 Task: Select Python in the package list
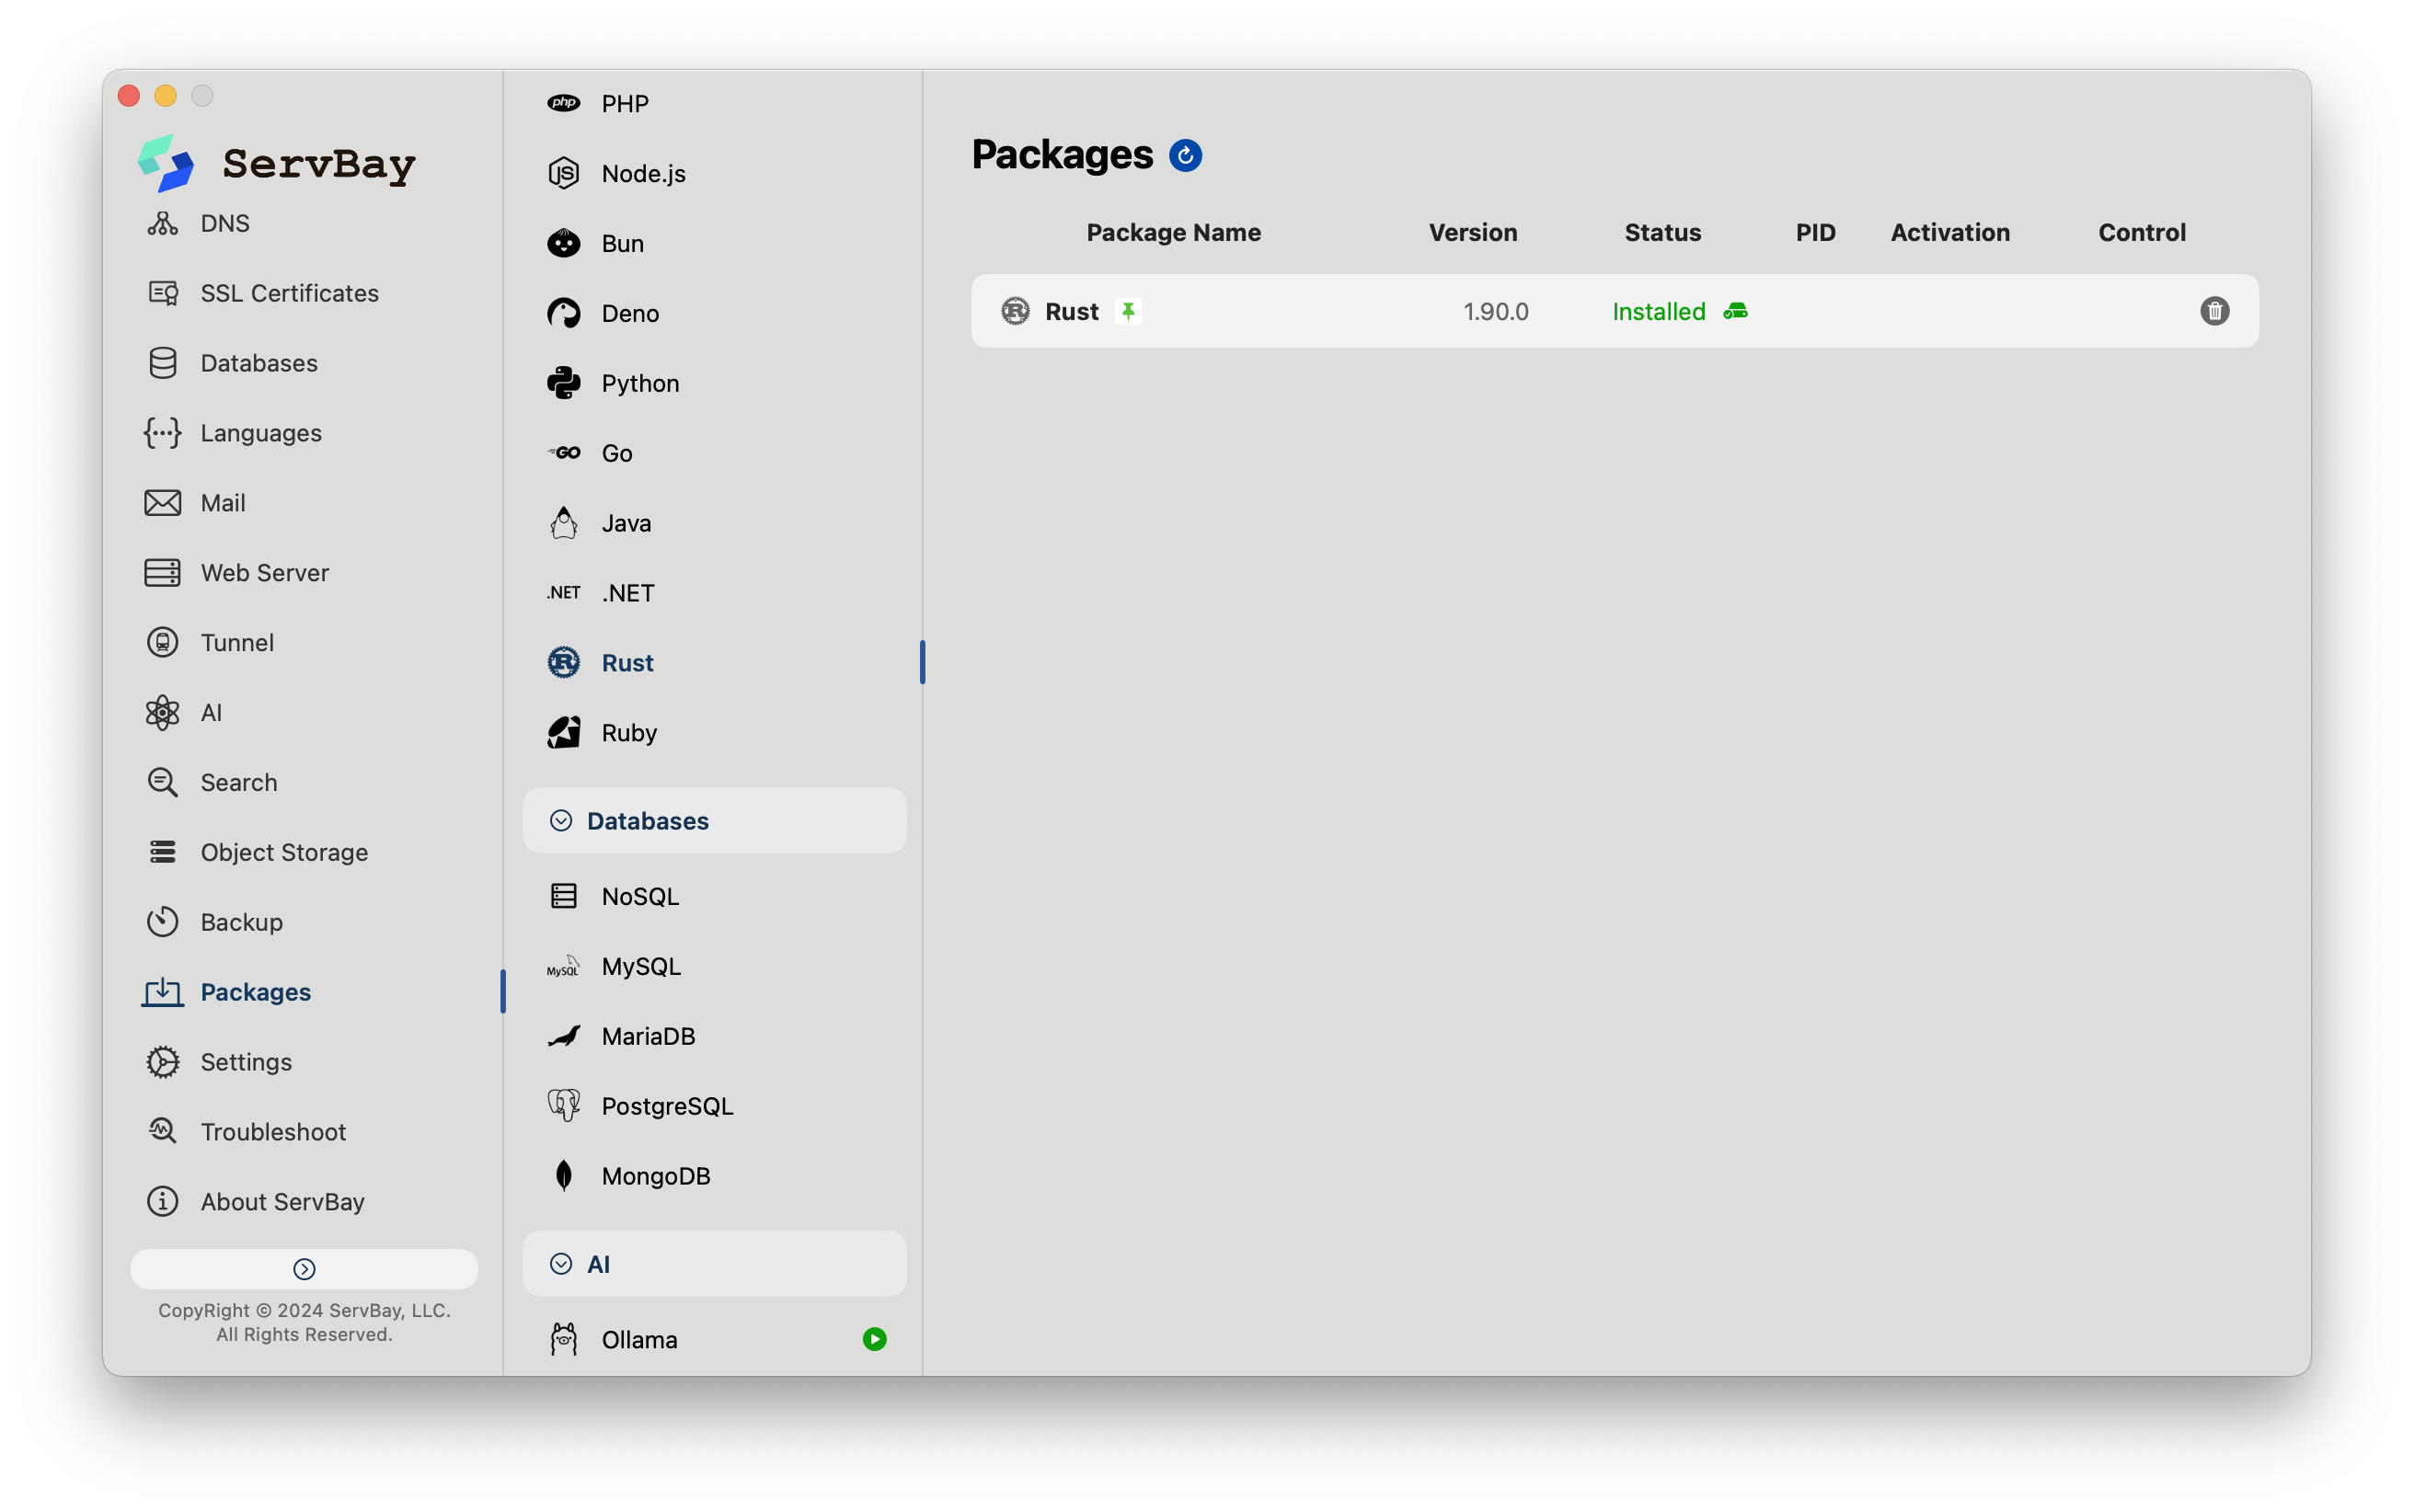640,383
